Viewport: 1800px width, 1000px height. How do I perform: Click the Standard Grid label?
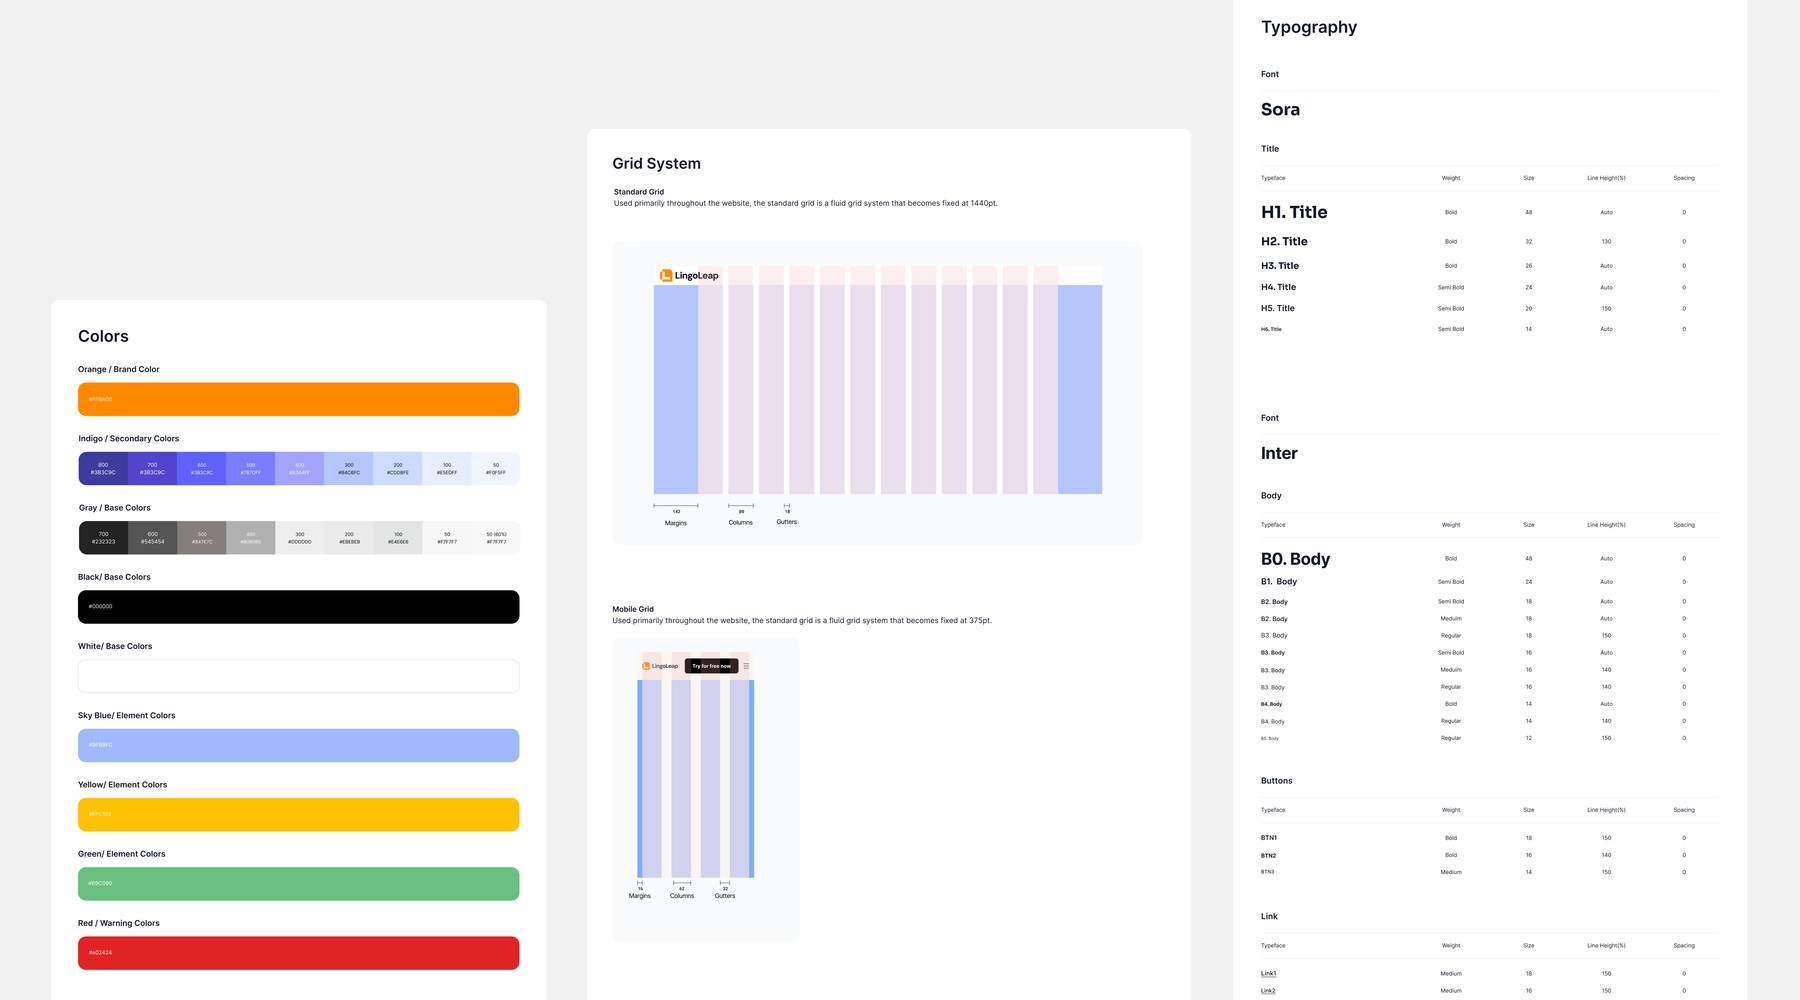pyautogui.click(x=638, y=192)
